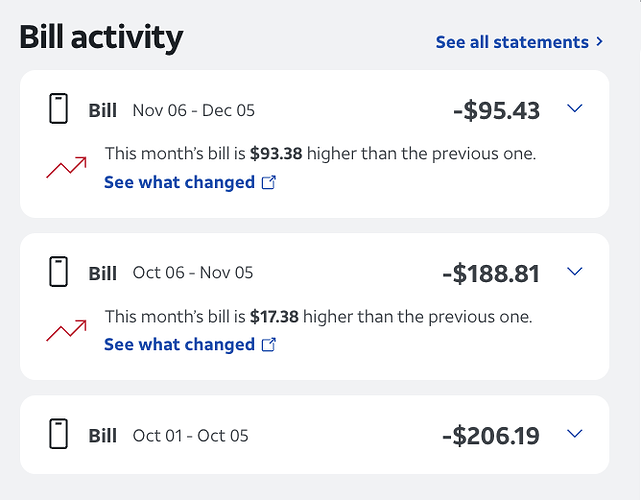
Task: Click the arrow beside See all statements
Action: pos(600,42)
